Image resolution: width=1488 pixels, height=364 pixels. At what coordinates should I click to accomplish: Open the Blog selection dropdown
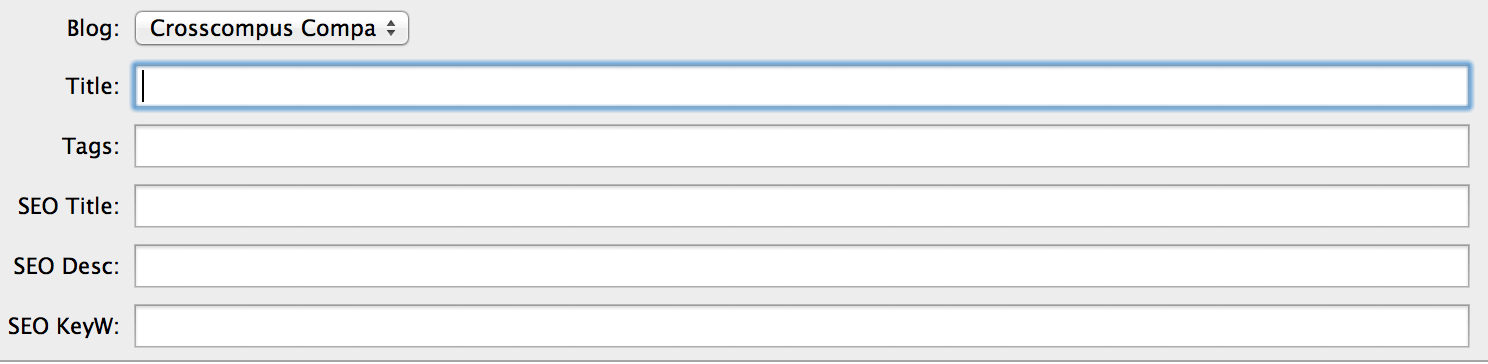[x=272, y=29]
